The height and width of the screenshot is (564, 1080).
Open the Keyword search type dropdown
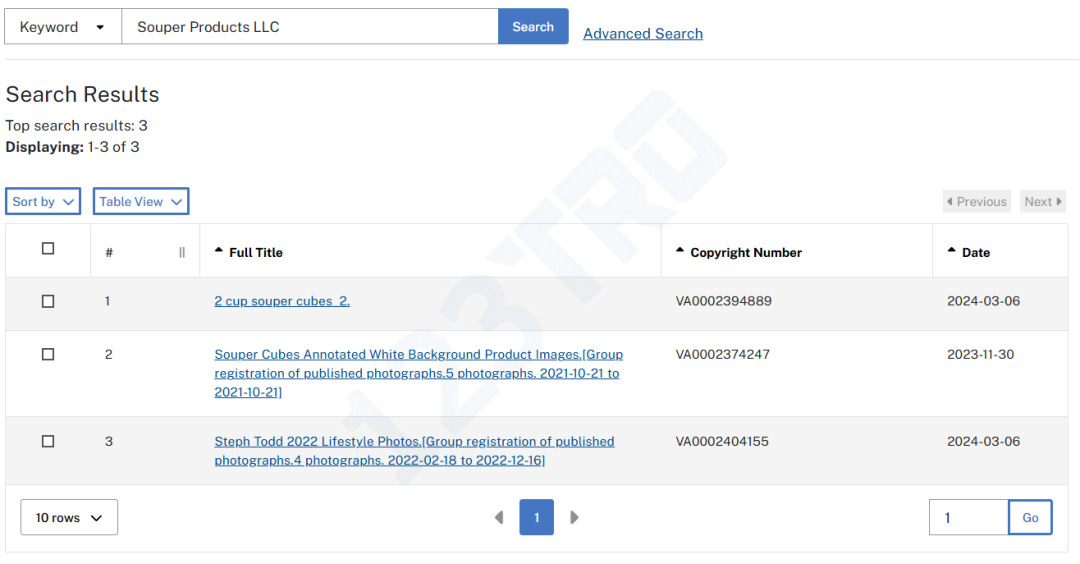click(x=63, y=27)
